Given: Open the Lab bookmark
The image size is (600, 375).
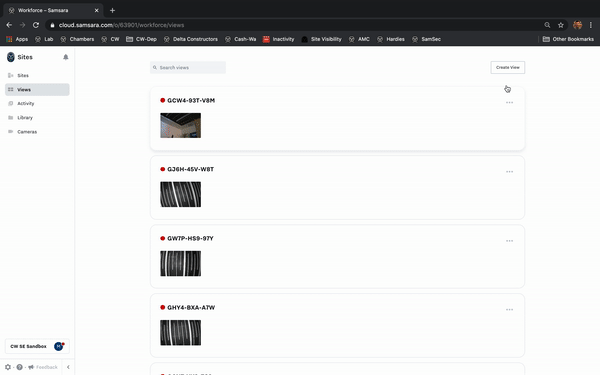Looking at the screenshot, I should (x=44, y=39).
